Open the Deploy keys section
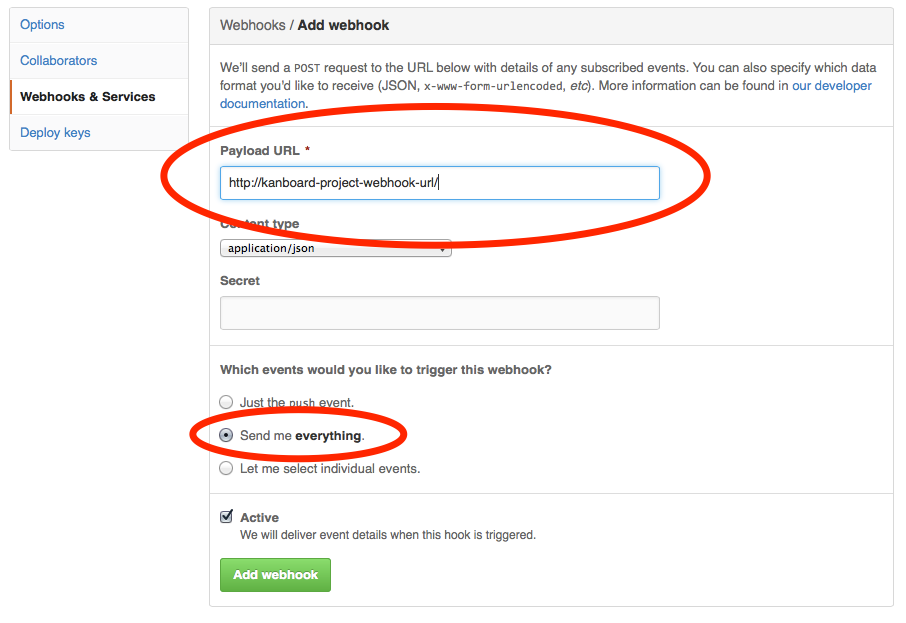Screen dimensions: 906x623 pos(55,133)
